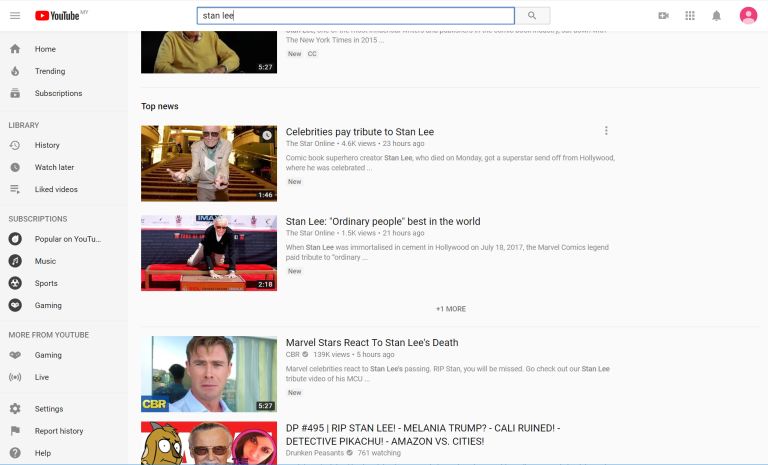This screenshot has width=768, height=465.
Task: Open Liked videos playlist
Action: point(58,189)
